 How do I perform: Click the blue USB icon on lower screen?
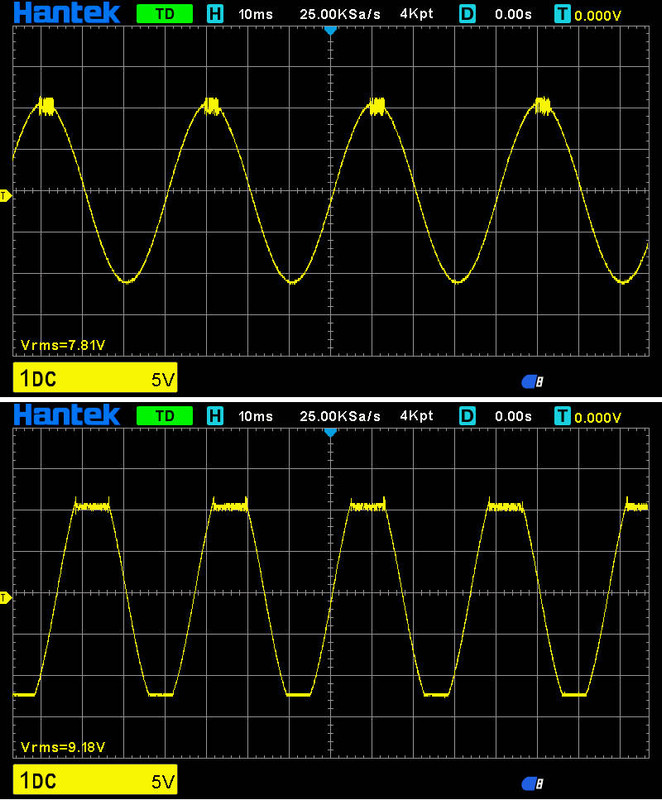532,783
